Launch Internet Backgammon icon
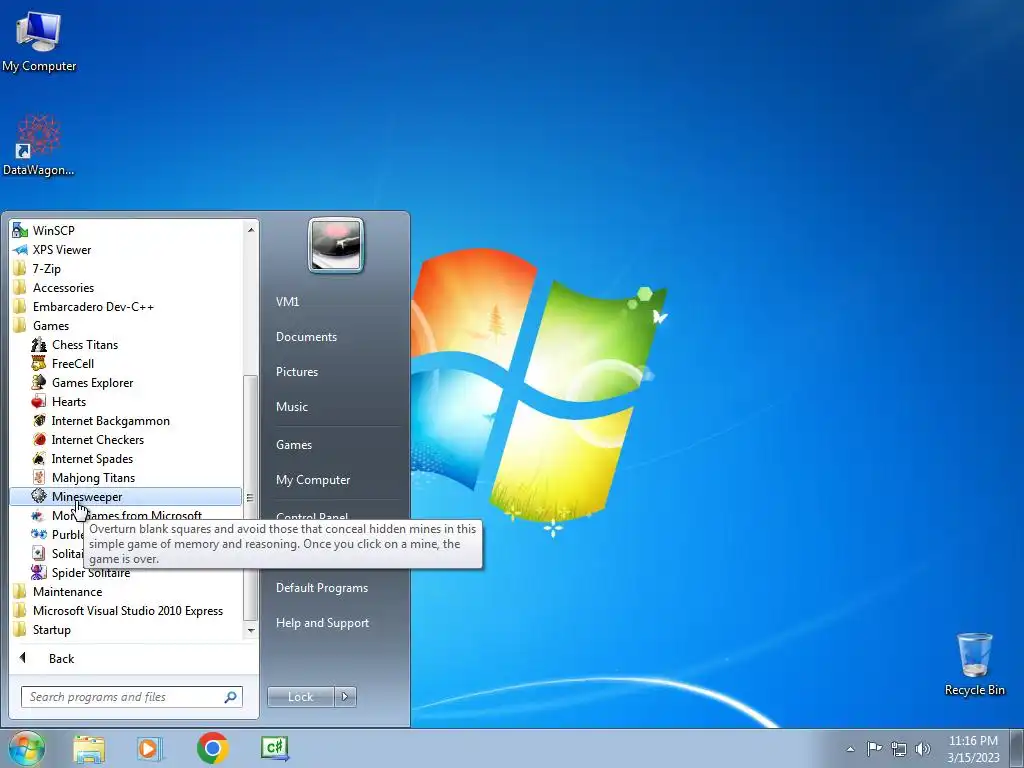 [x=39, y=421]
